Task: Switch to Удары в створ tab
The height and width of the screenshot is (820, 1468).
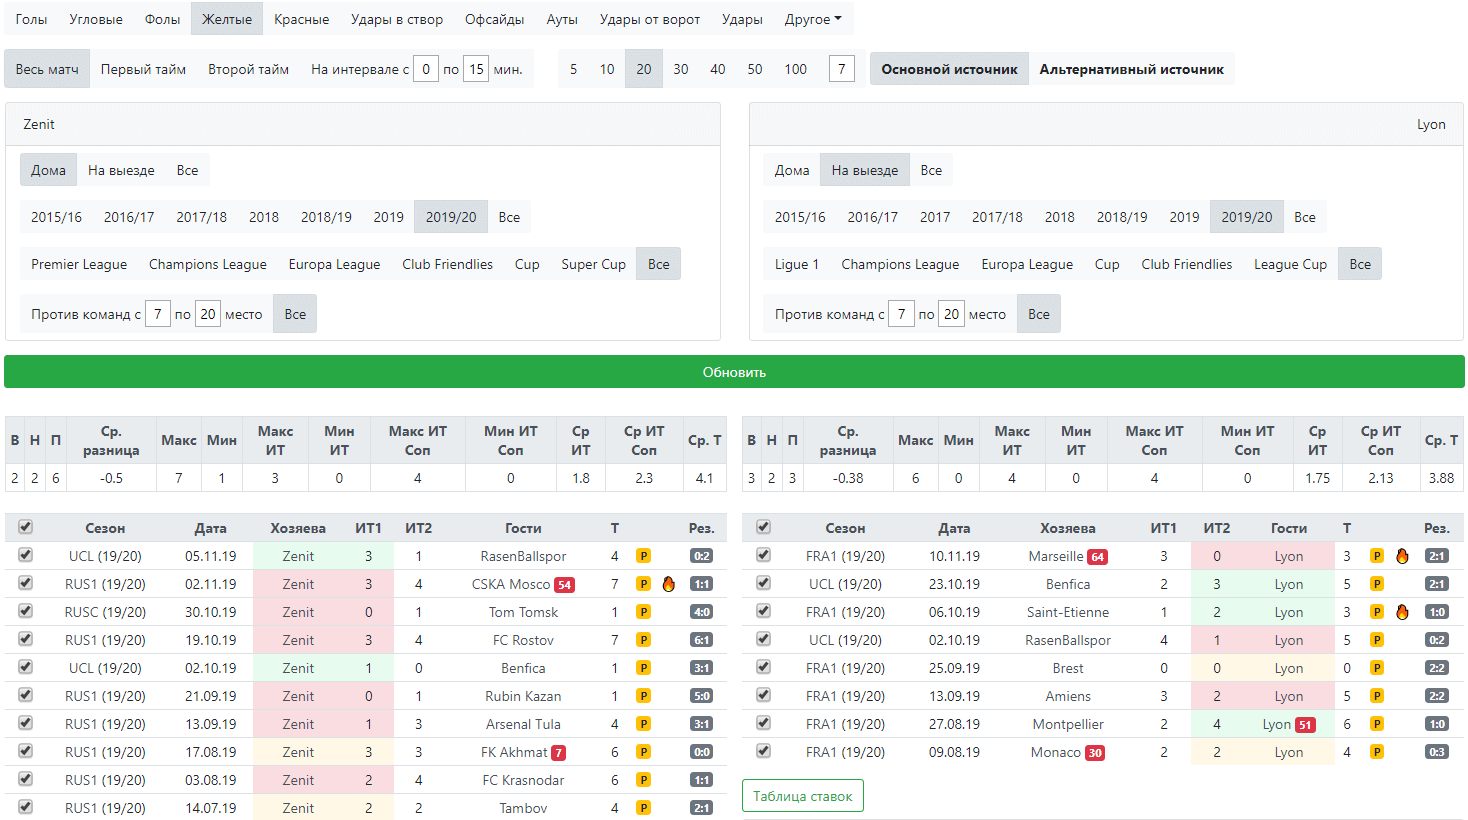Action: [x=397, y=19]
